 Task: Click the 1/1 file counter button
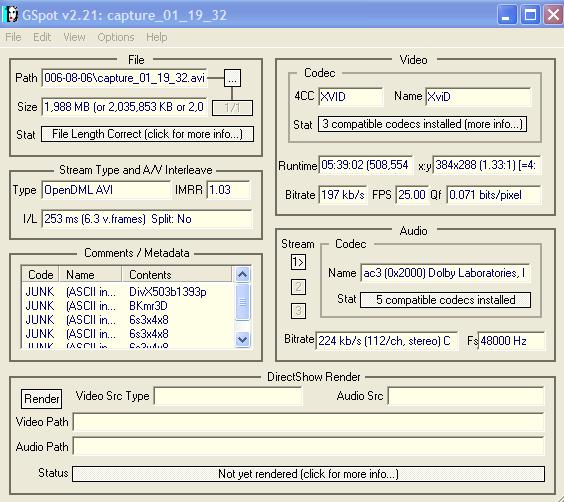click(x=232, y=108)
